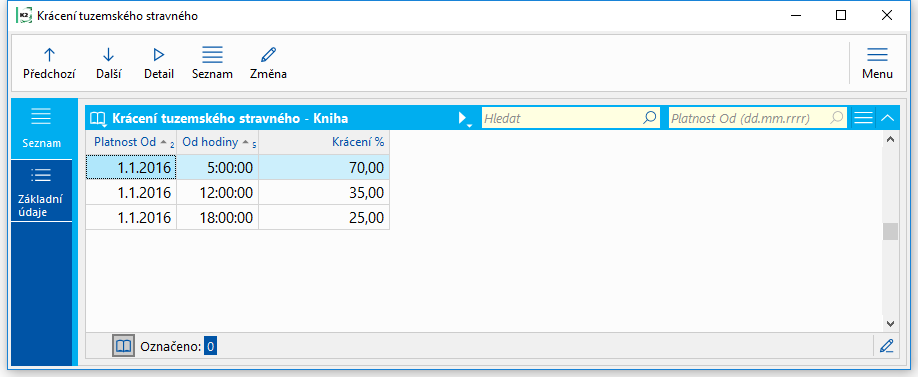The image size is (918, 377).
Task: Select the row with 12:00:00 hour
Action: tap(238, 193)
